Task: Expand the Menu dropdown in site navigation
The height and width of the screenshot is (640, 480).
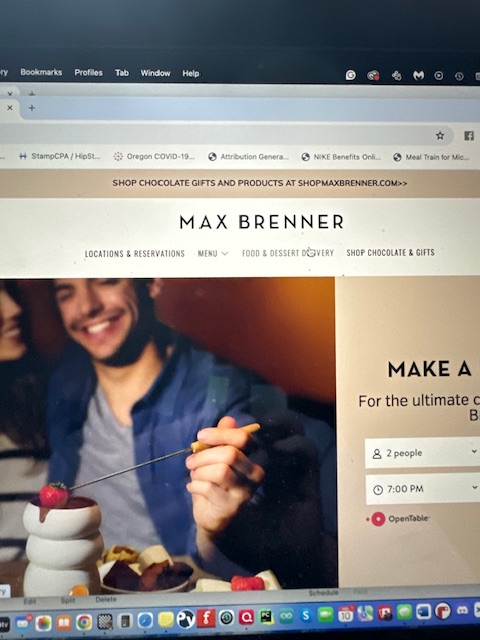Action: pyautogui.click(x=213, y=253)
